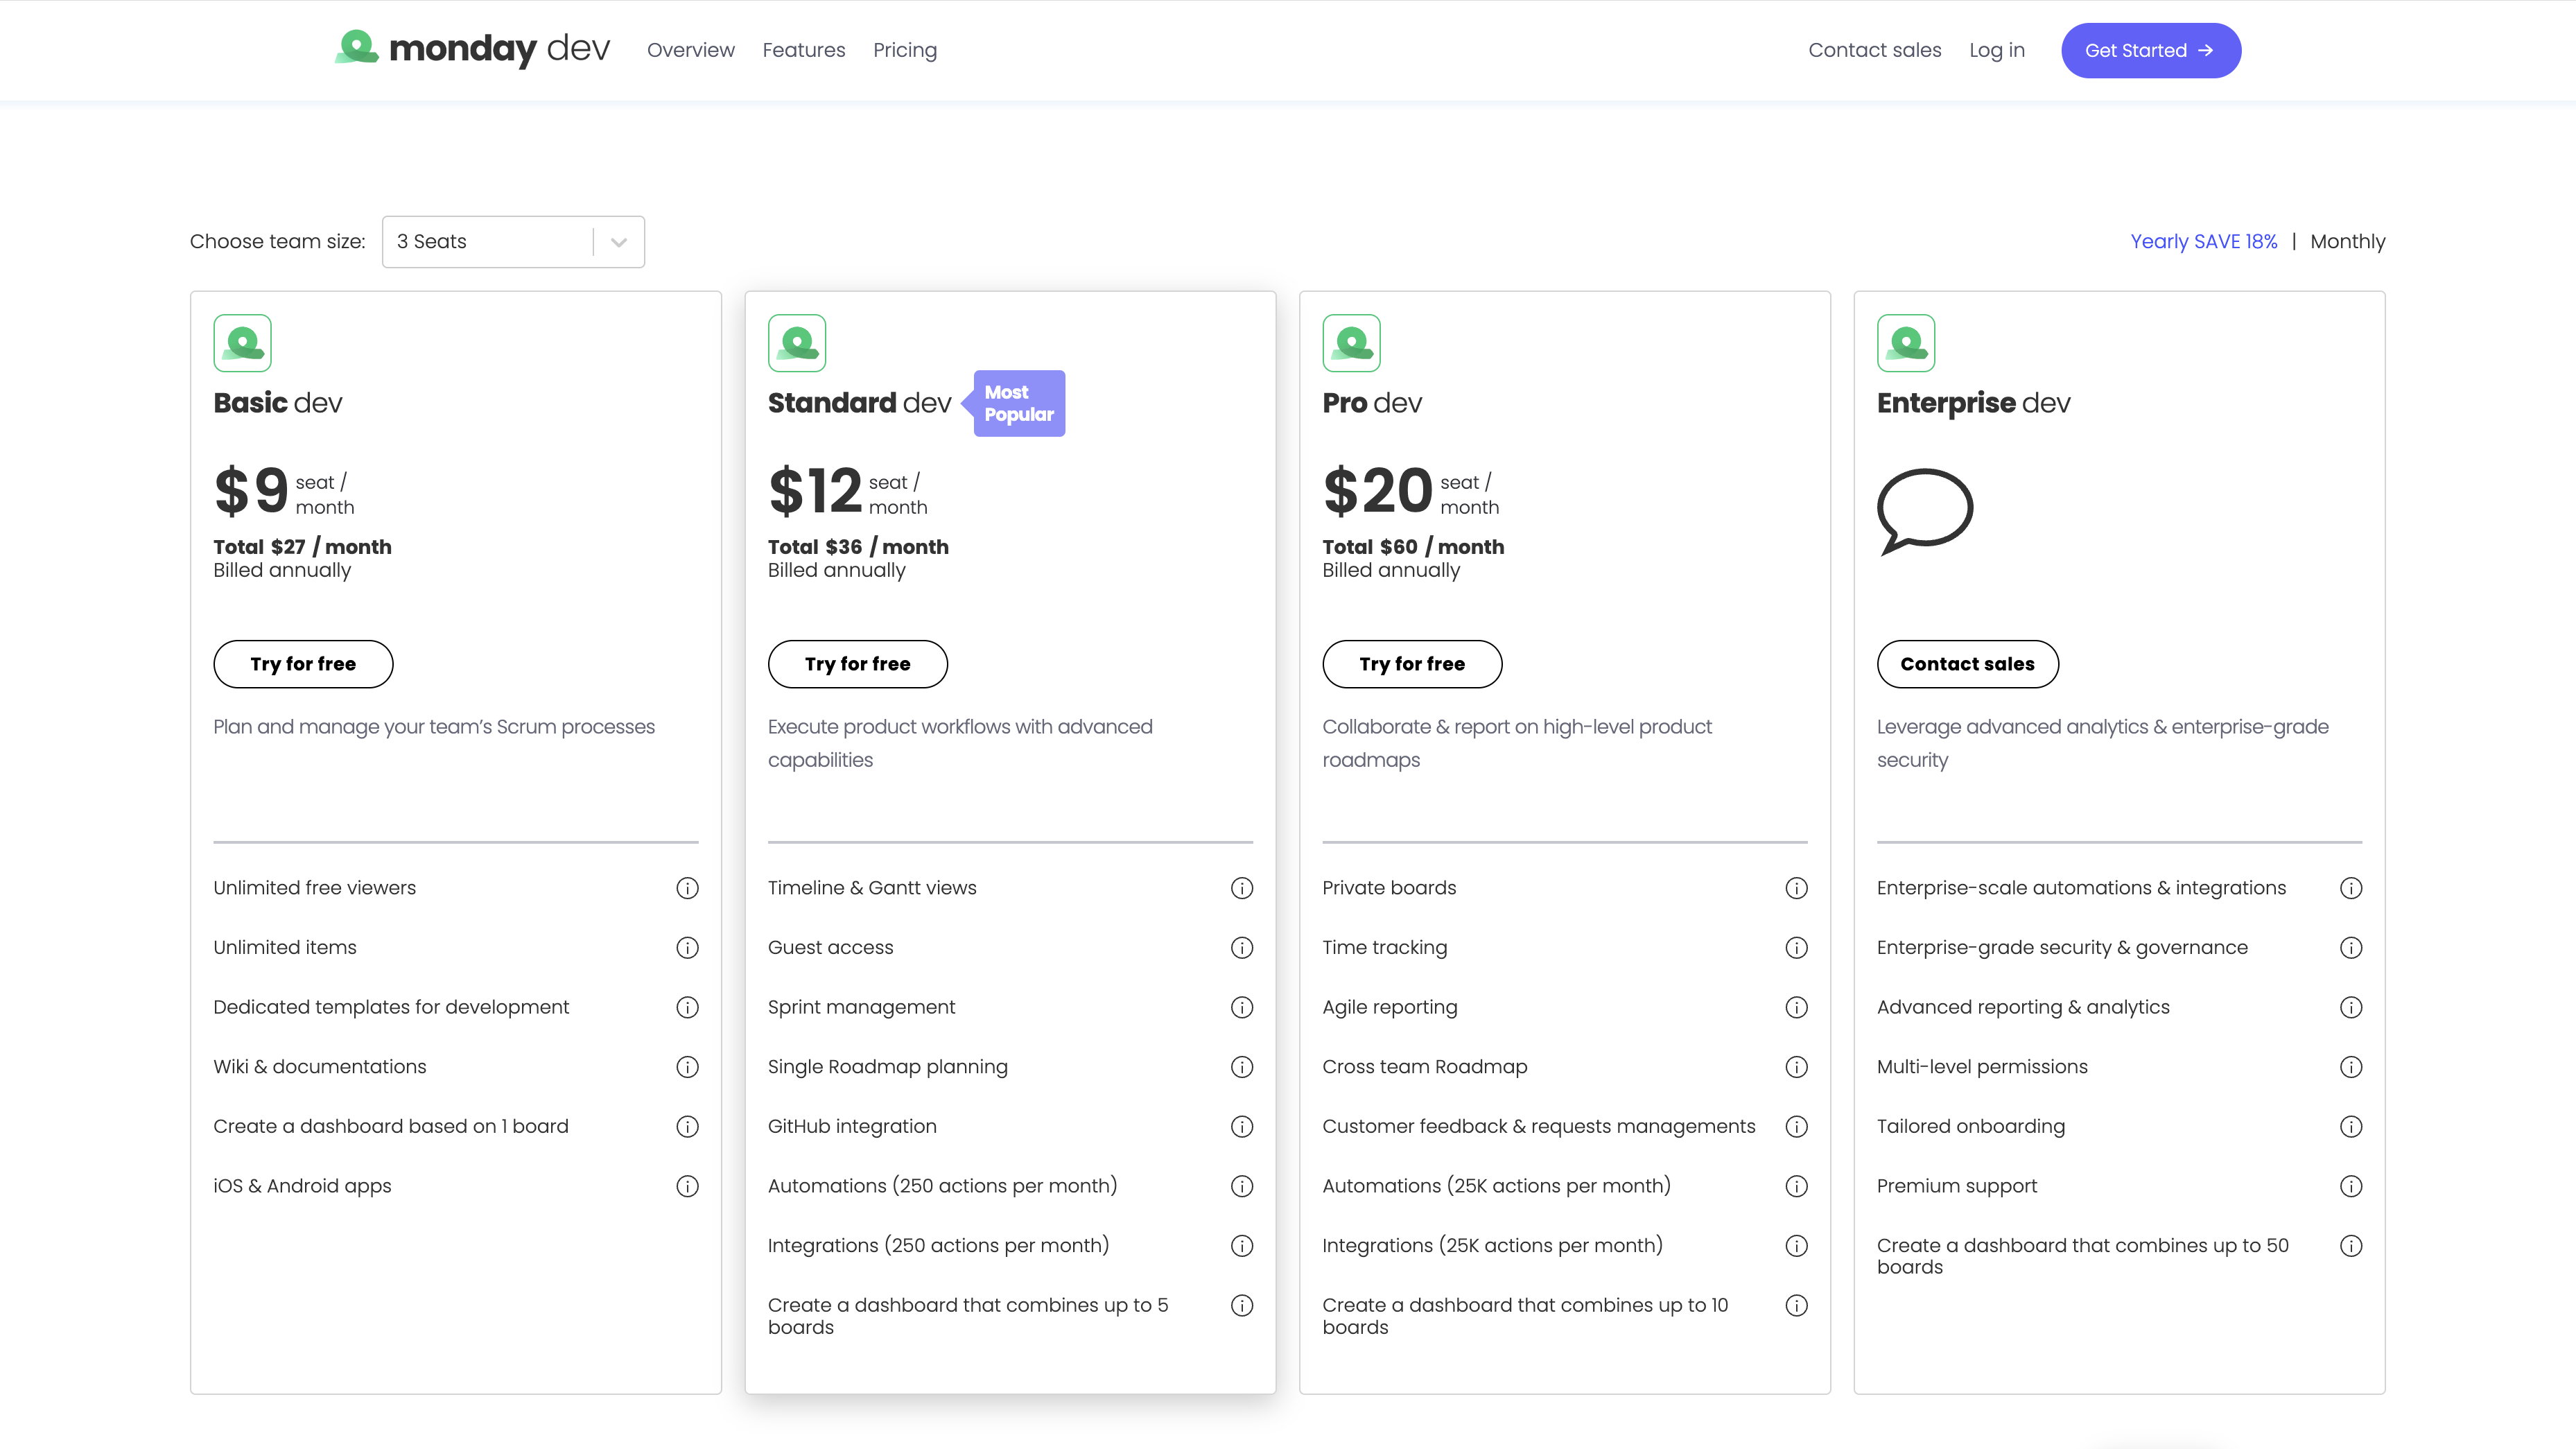Click Contact sales button under Enterprise dev
This screenshot has height=1449, width=2576.
point(1967,663)
